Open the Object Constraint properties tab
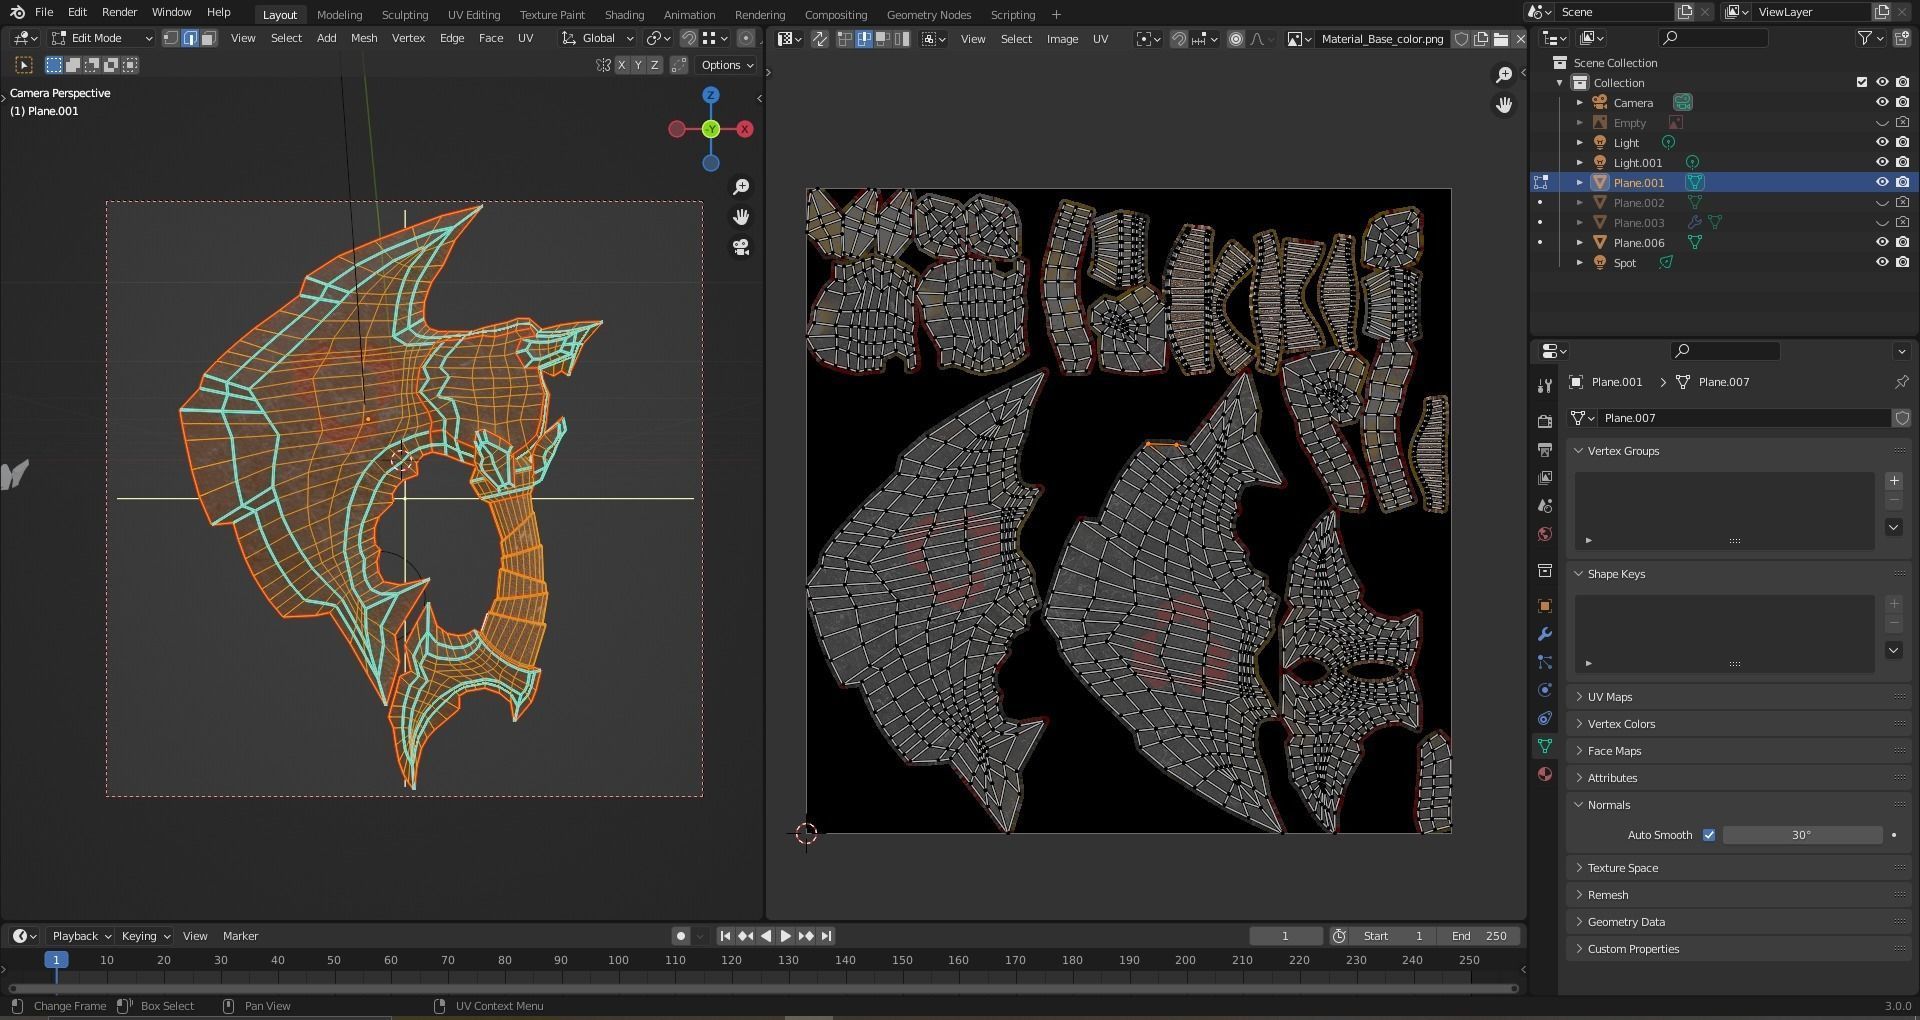Screen dimensions: 1920x1020 point(1545,718)
